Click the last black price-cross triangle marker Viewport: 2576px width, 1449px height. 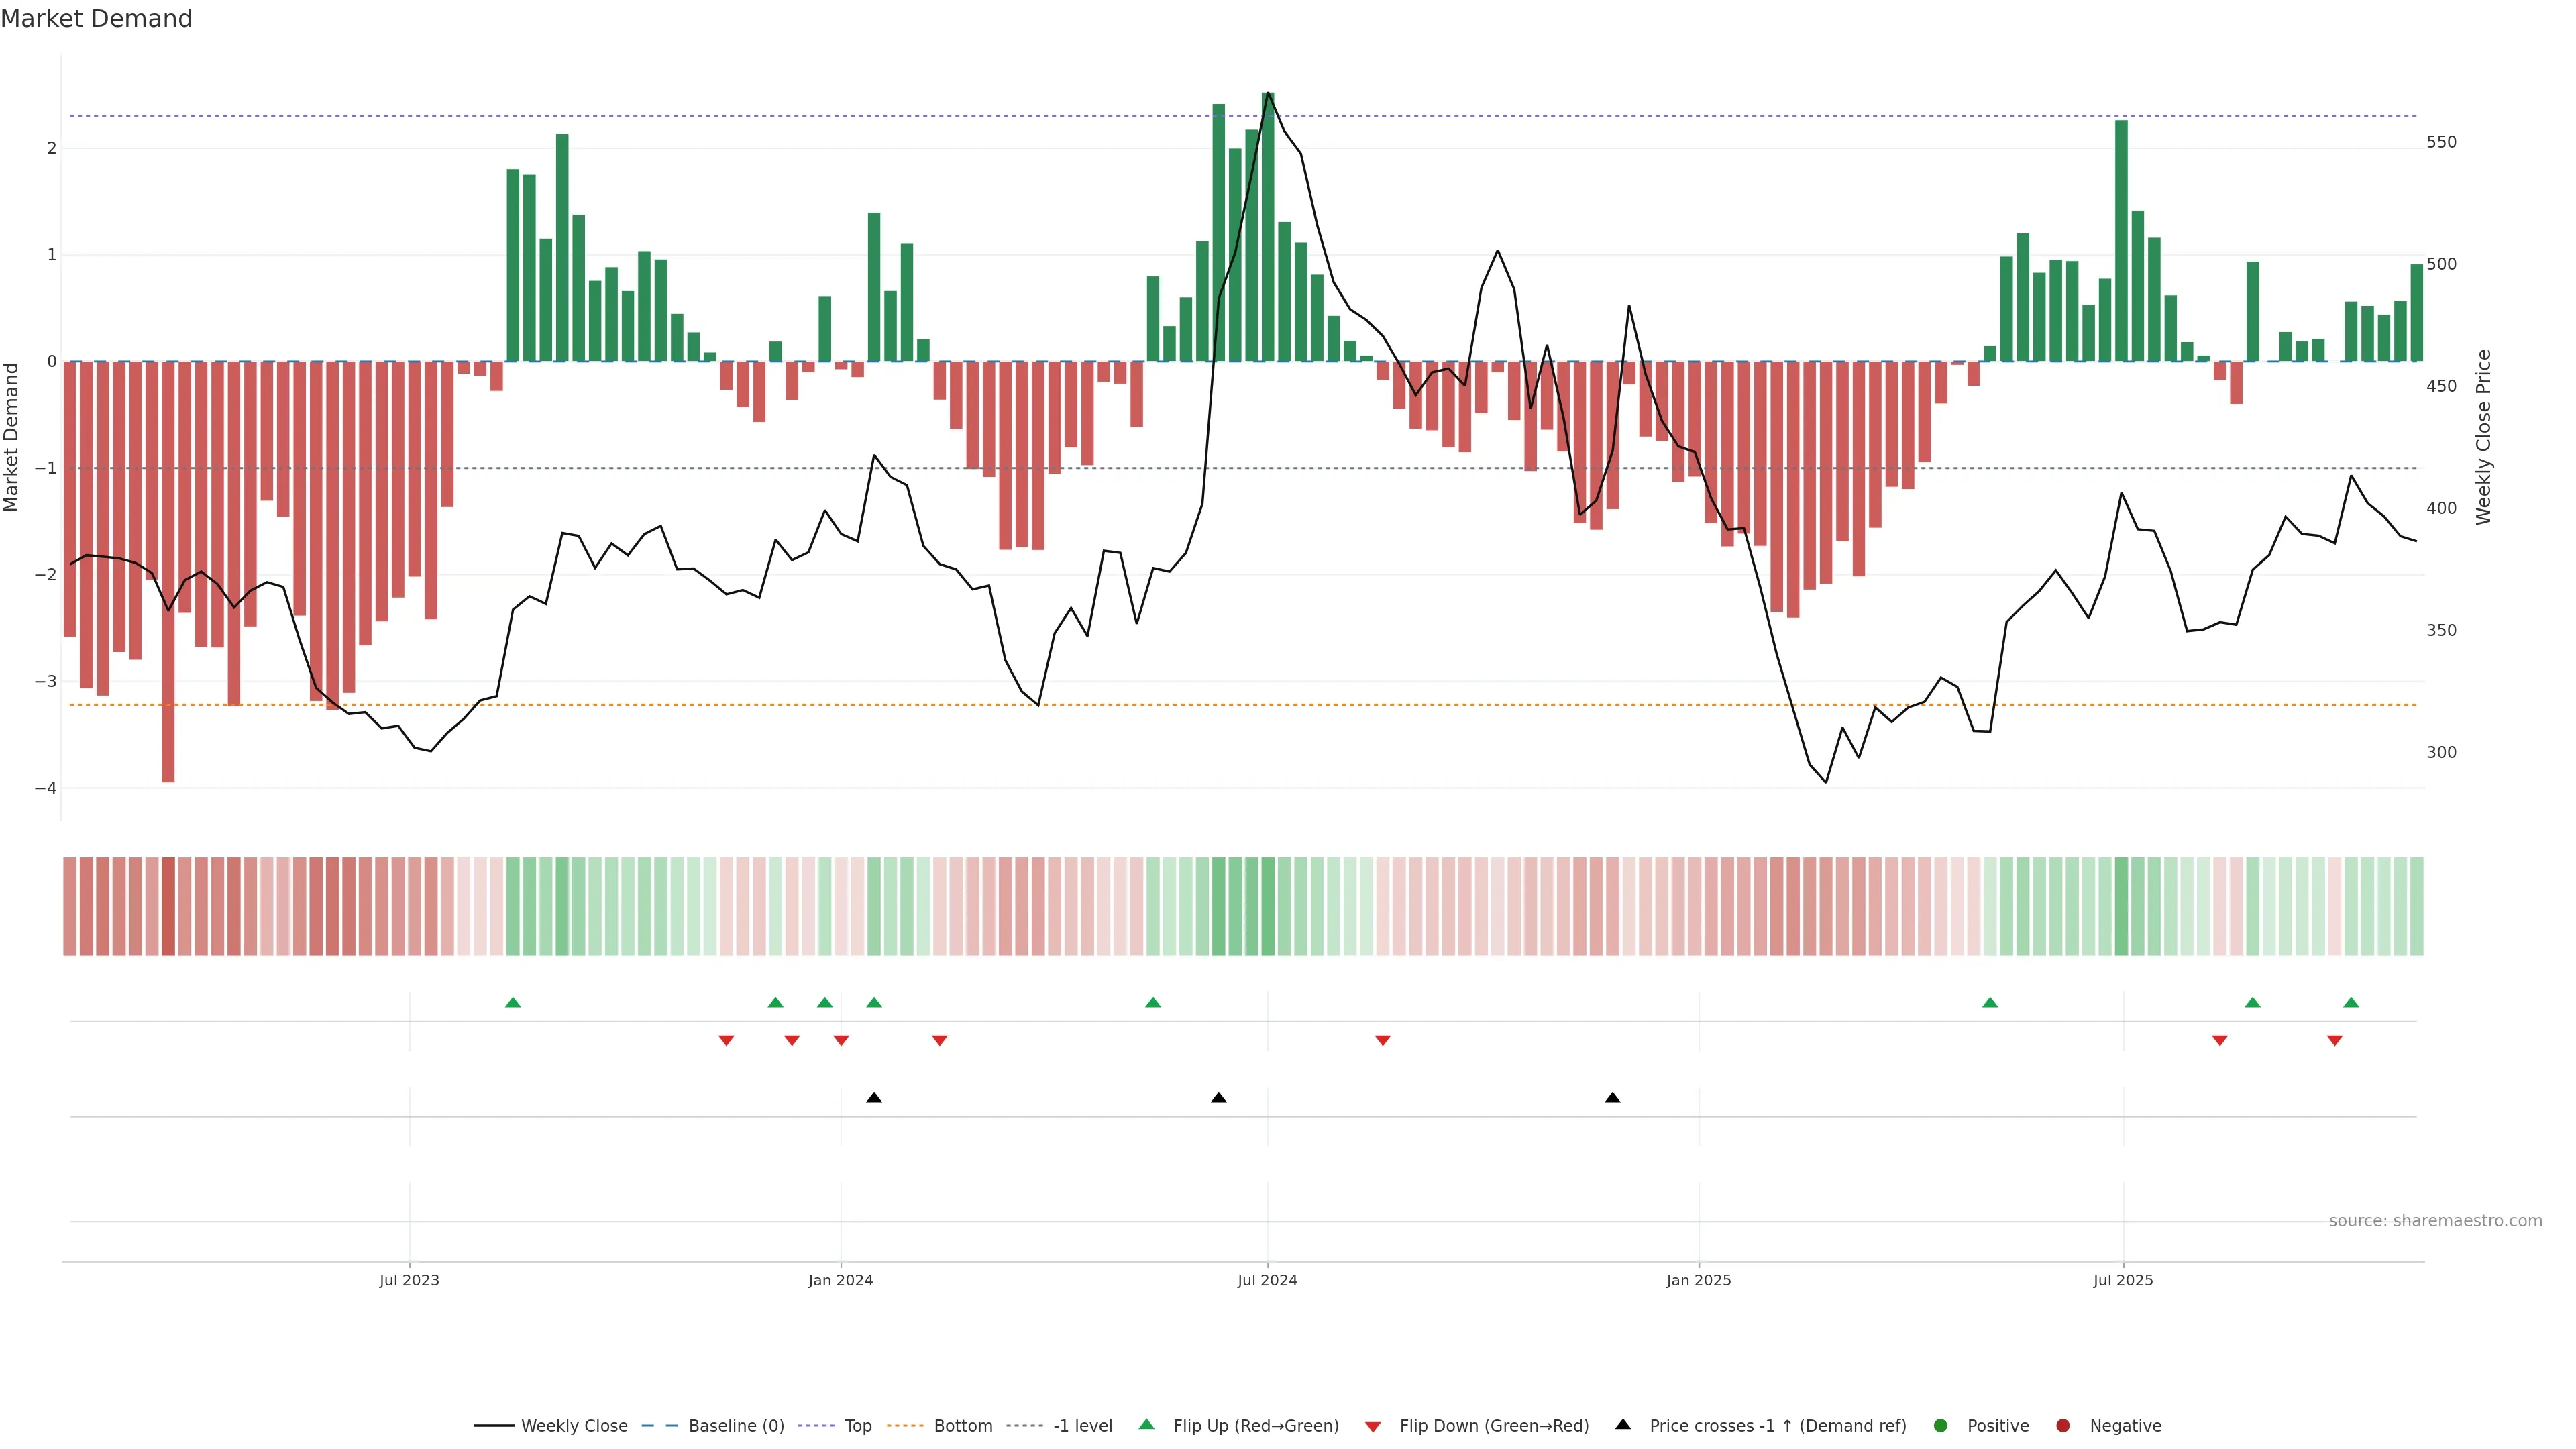tap(1612, 1098)
